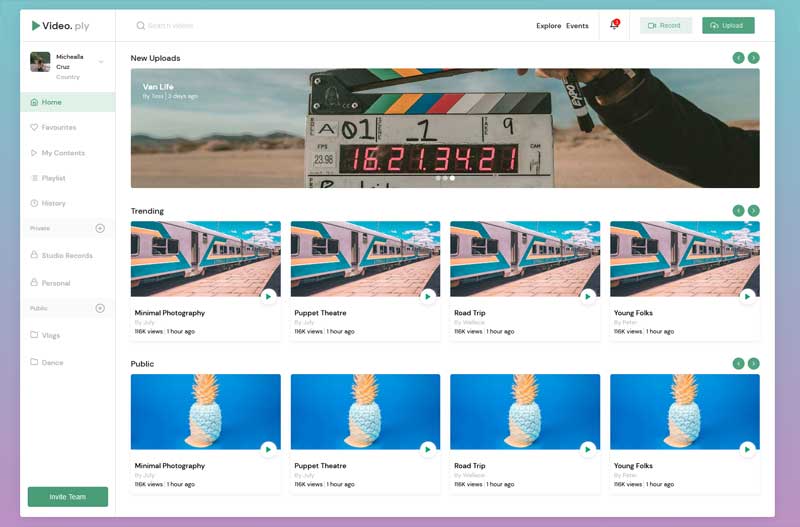Click the Video.ply logo

(x=60, y=26)
